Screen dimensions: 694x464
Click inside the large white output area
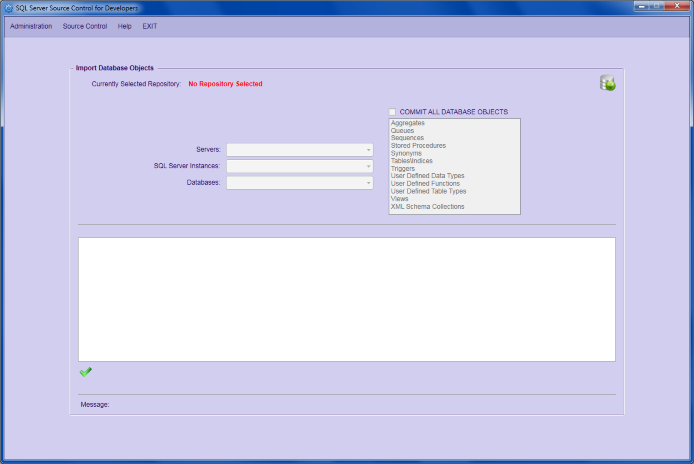tap(347, 299)
